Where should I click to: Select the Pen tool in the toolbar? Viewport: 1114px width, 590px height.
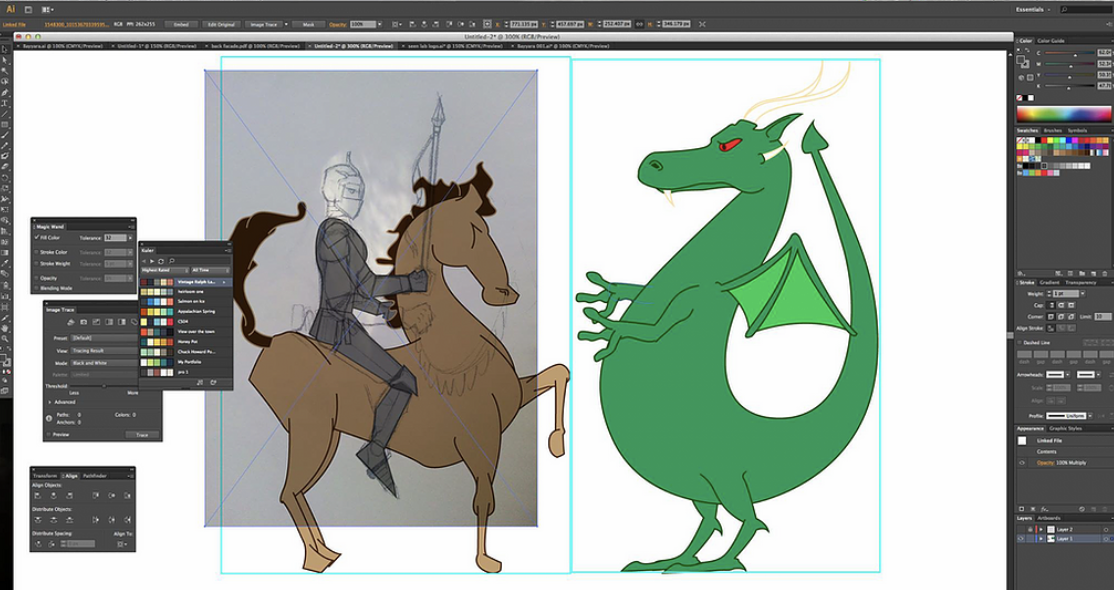[x=6, y=92]
